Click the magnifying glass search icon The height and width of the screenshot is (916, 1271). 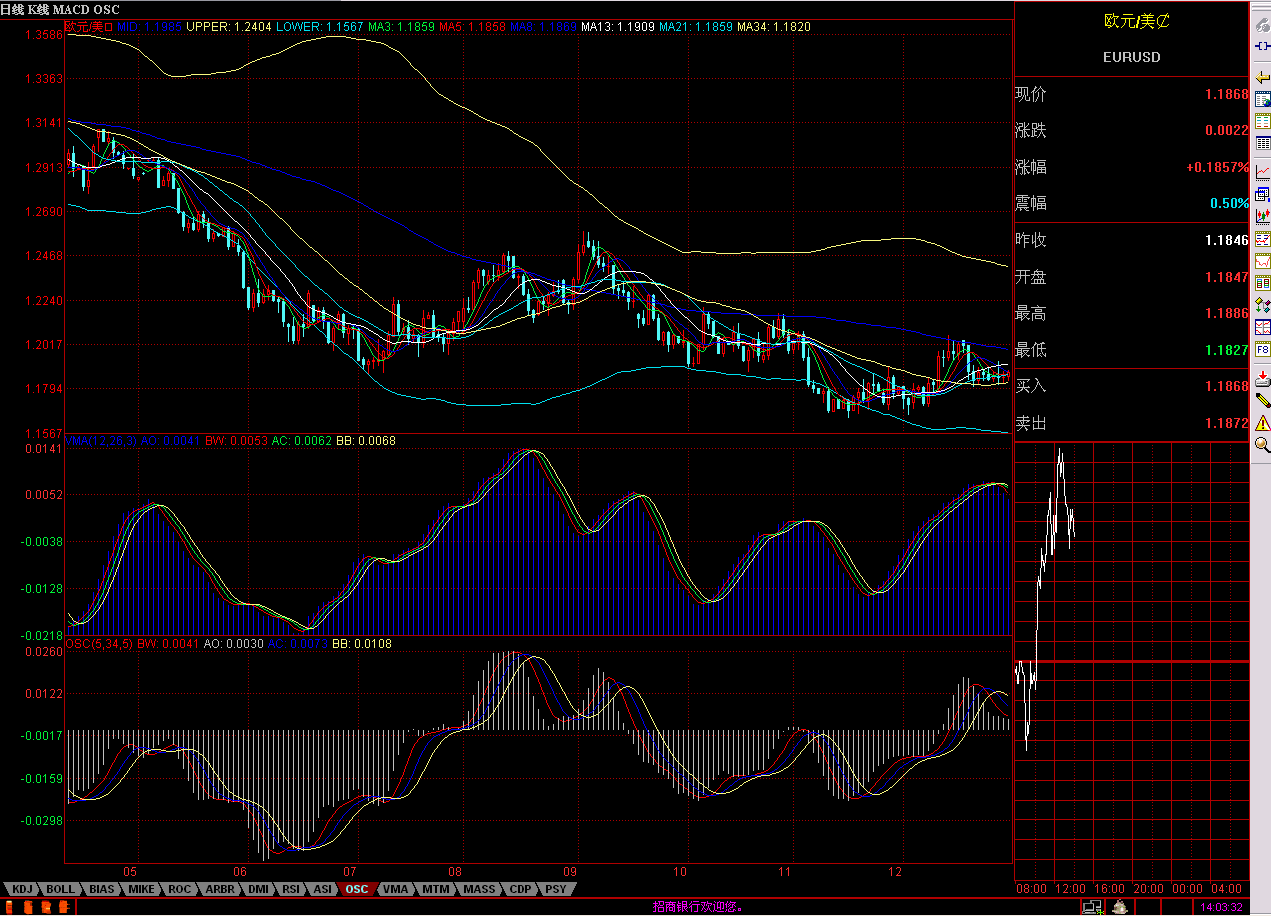point(1262,445)
